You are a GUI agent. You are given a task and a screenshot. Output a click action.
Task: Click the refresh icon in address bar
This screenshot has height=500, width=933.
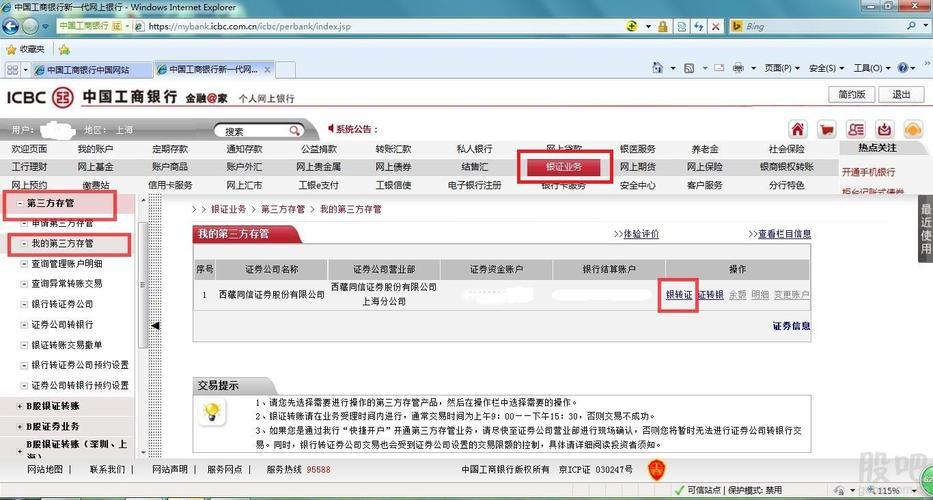699,26
